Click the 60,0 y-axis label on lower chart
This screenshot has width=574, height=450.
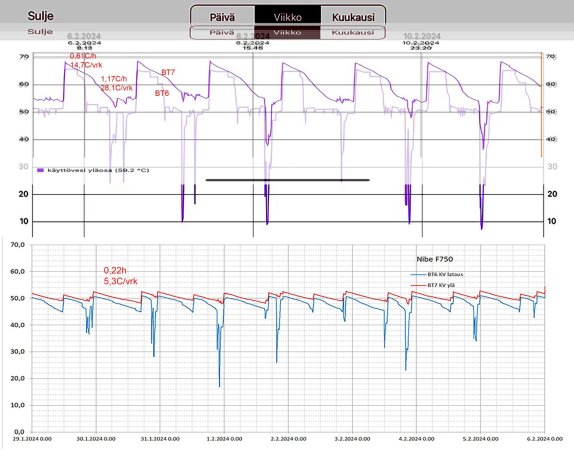point(18,271)
